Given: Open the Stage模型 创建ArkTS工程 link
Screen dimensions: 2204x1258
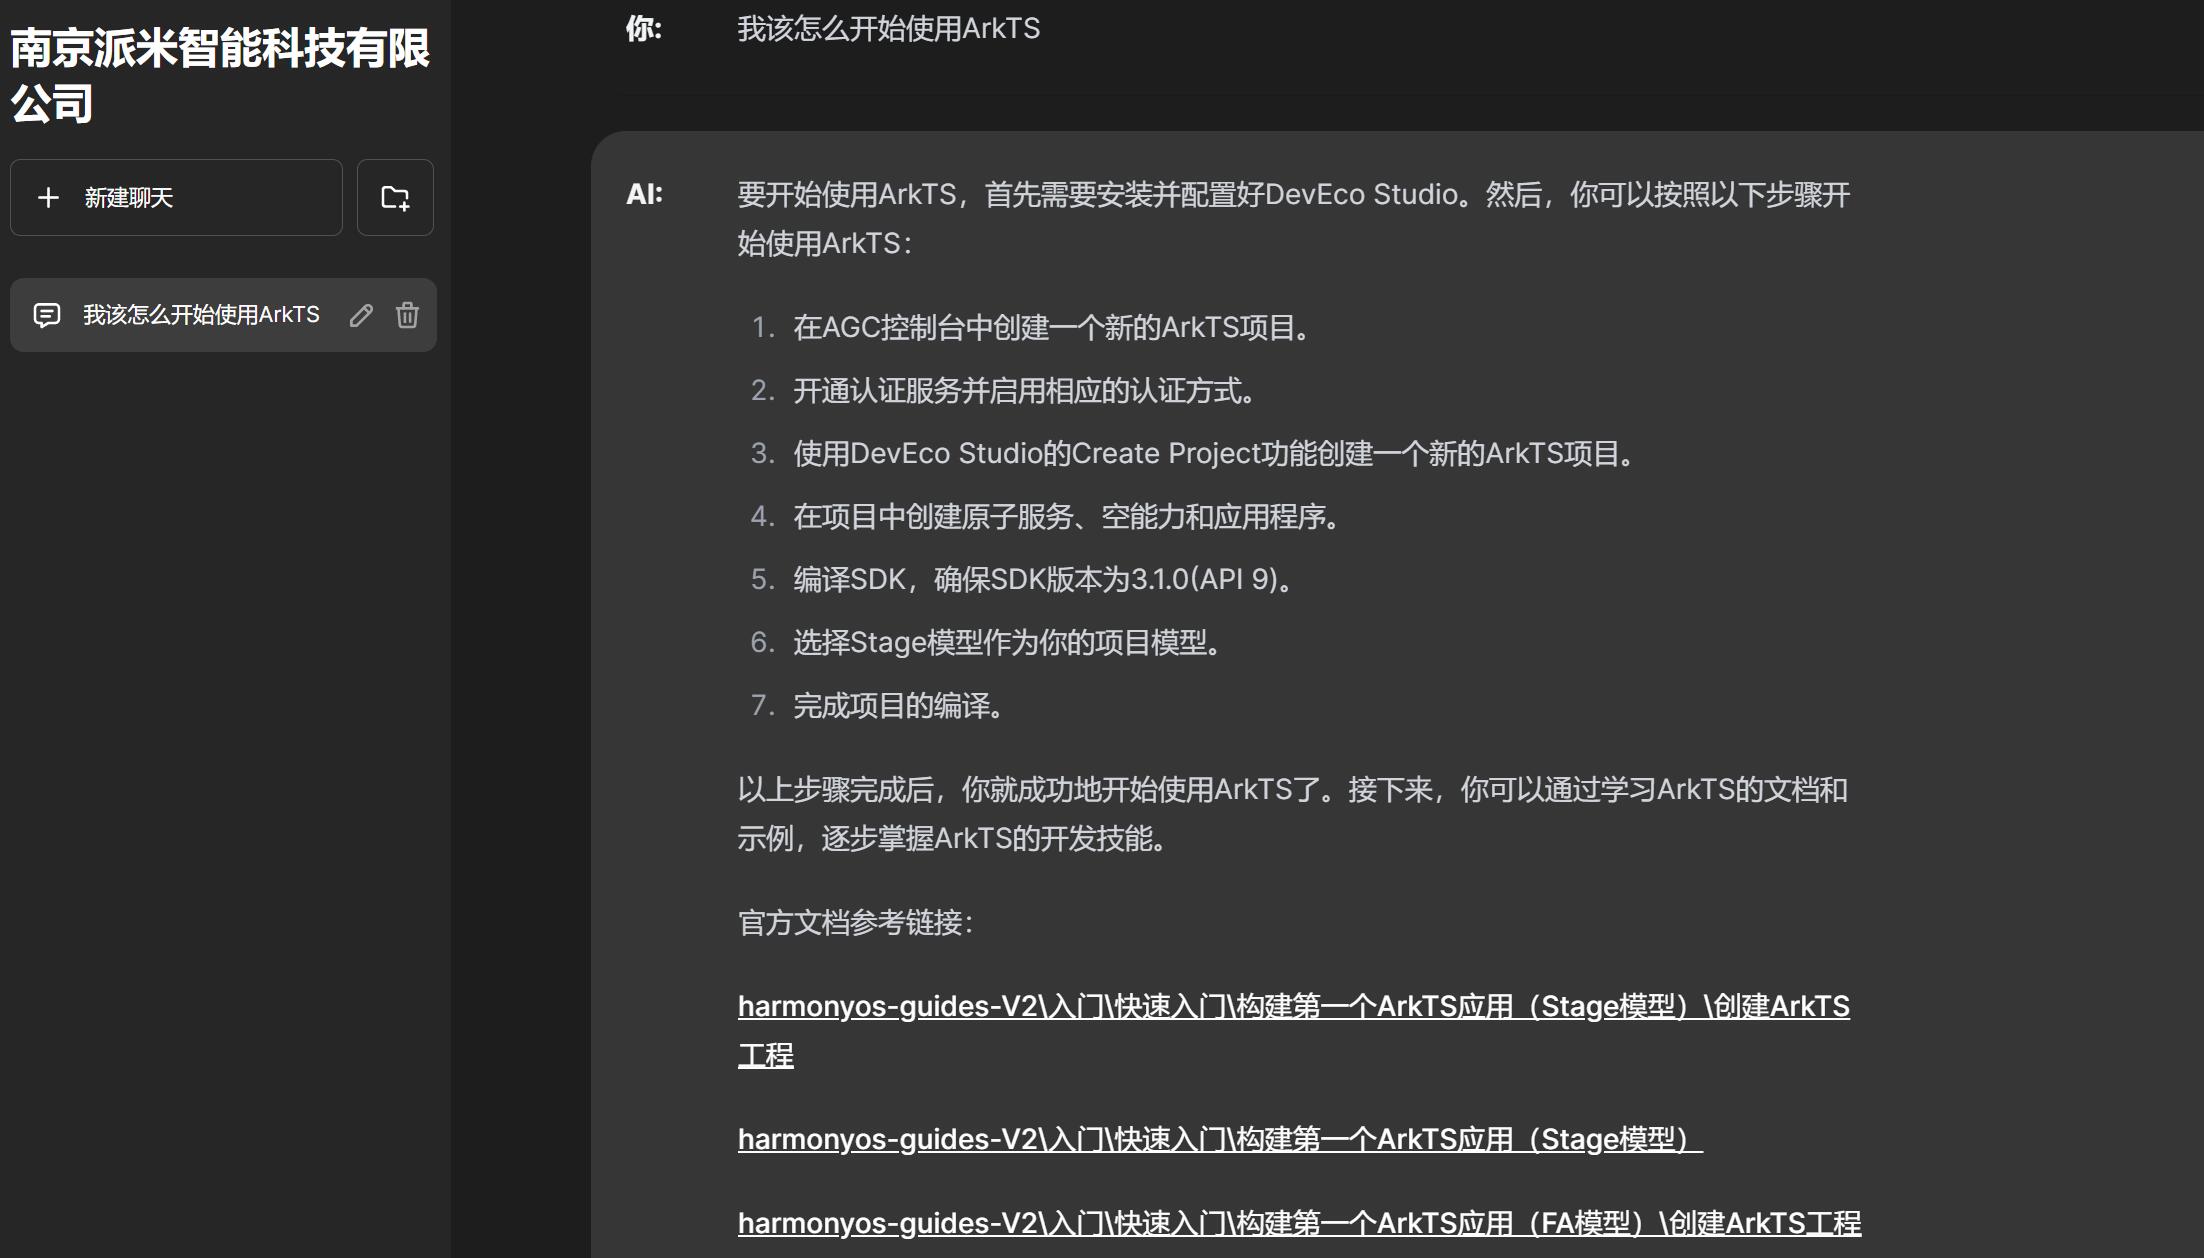Looking at the screenshot, I should click(x=1294, y=1030).
